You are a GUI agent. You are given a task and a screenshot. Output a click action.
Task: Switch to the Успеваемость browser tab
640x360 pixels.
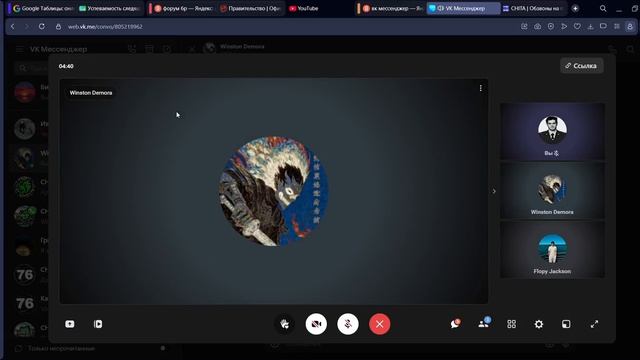point(109,8)
